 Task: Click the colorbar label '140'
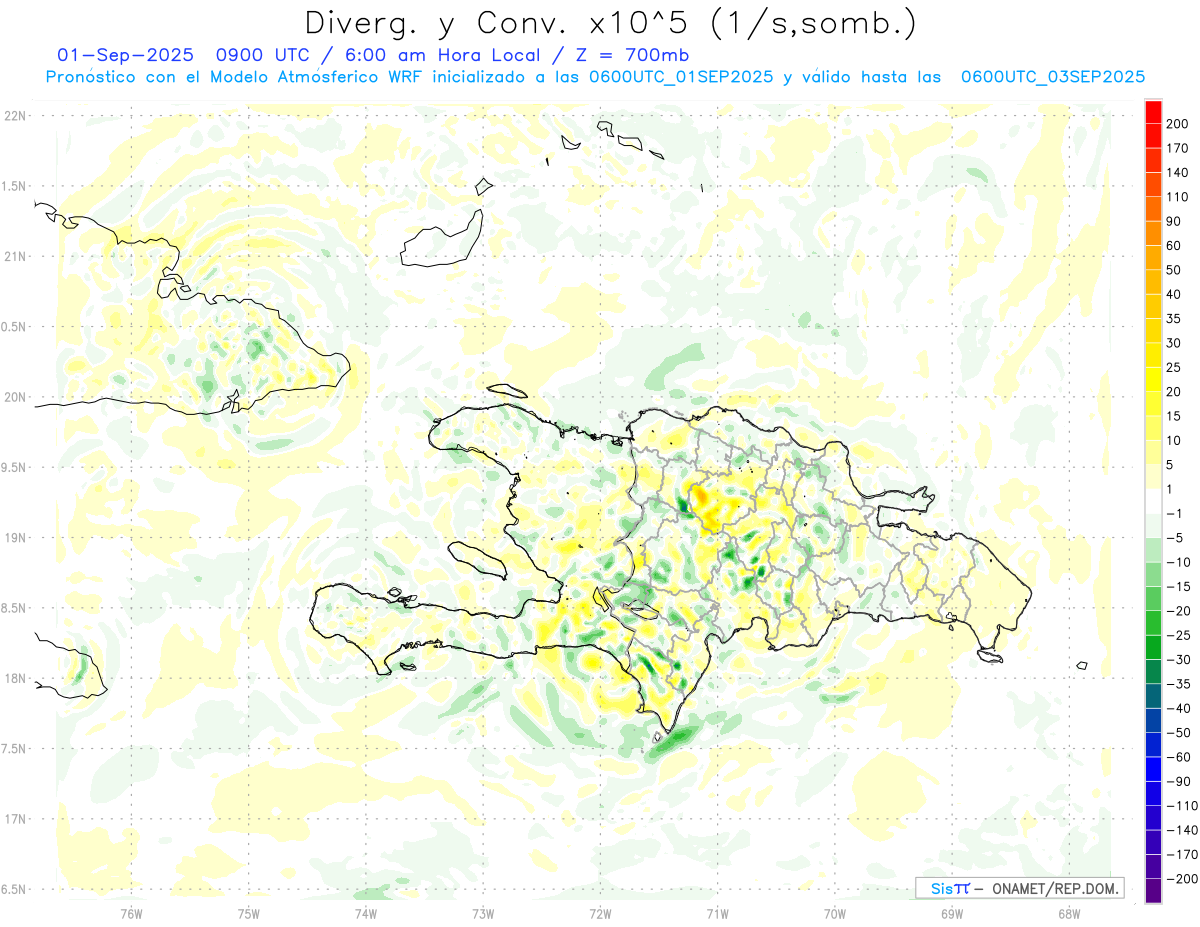tap(1179, 173)
